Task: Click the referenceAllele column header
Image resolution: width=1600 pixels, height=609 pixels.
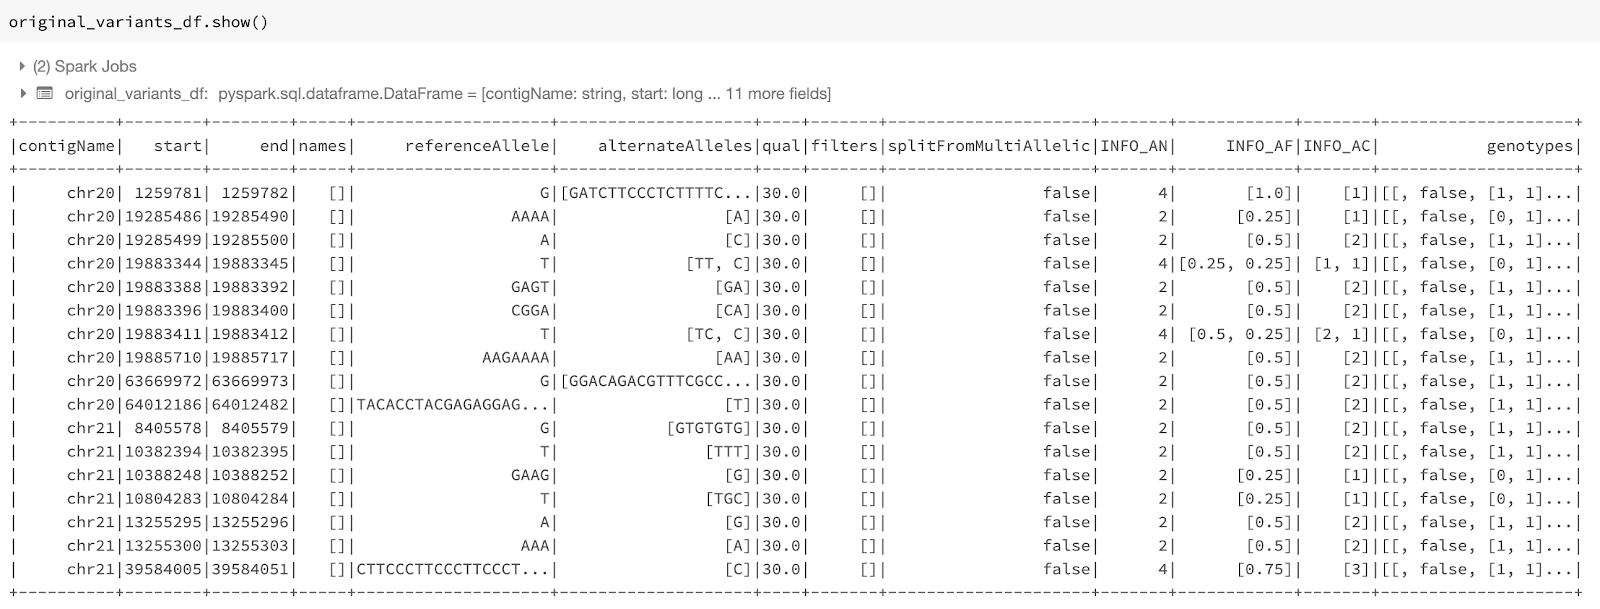Action: pos(477,146)
